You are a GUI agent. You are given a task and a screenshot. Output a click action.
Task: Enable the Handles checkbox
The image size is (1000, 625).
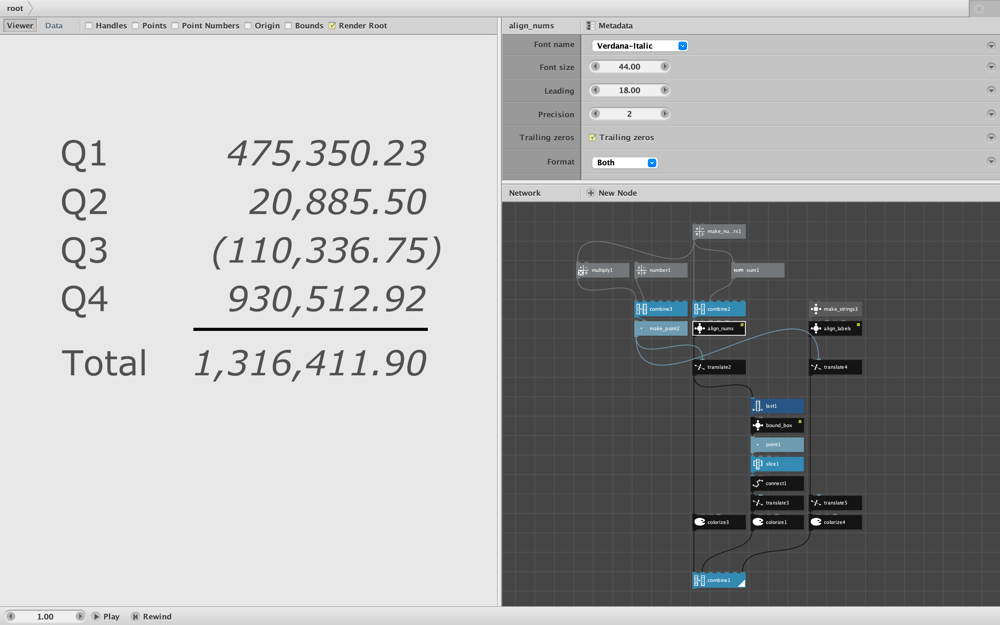coord(89,26)
